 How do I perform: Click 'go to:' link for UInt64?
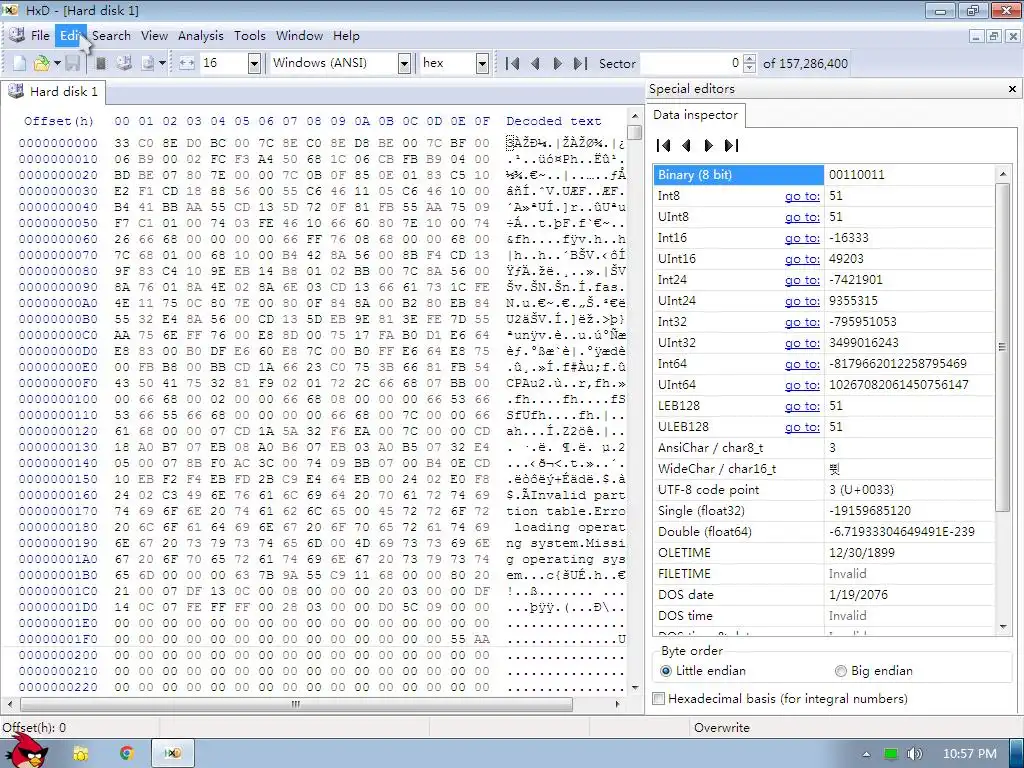tap(802, 385)
